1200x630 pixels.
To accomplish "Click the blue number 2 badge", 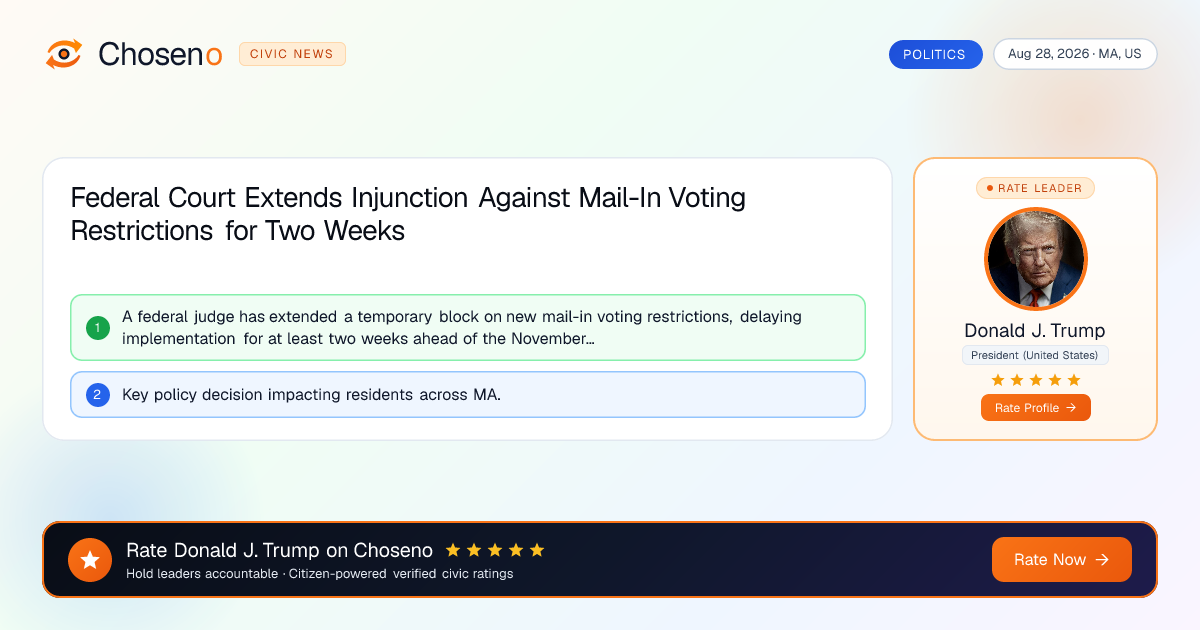I will pyautogui.click(x=98, y=395).
